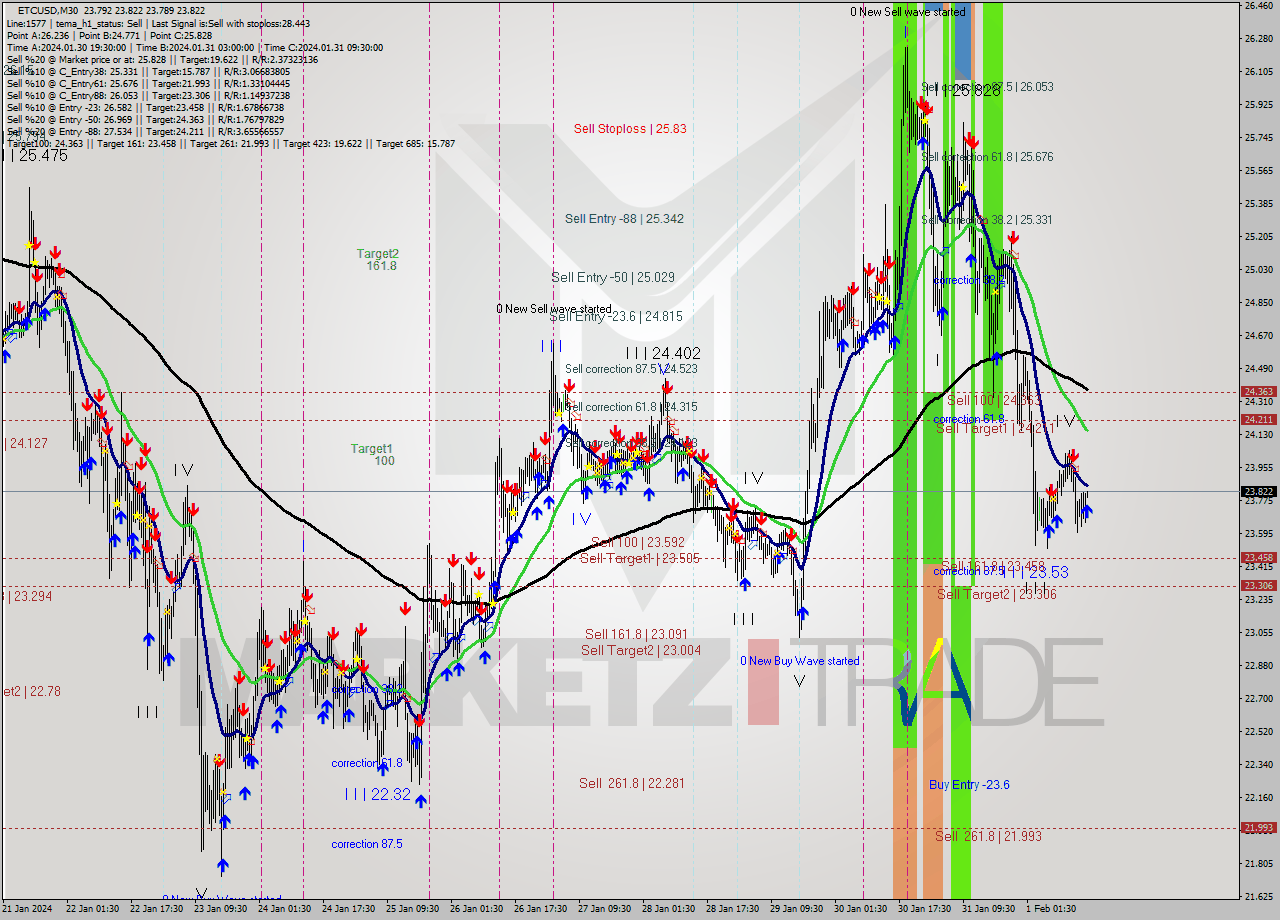This screenshot has height=920, width=1280.
Task: Click the 'Sell 161.8 | 23.091' label
Action: 636,634
